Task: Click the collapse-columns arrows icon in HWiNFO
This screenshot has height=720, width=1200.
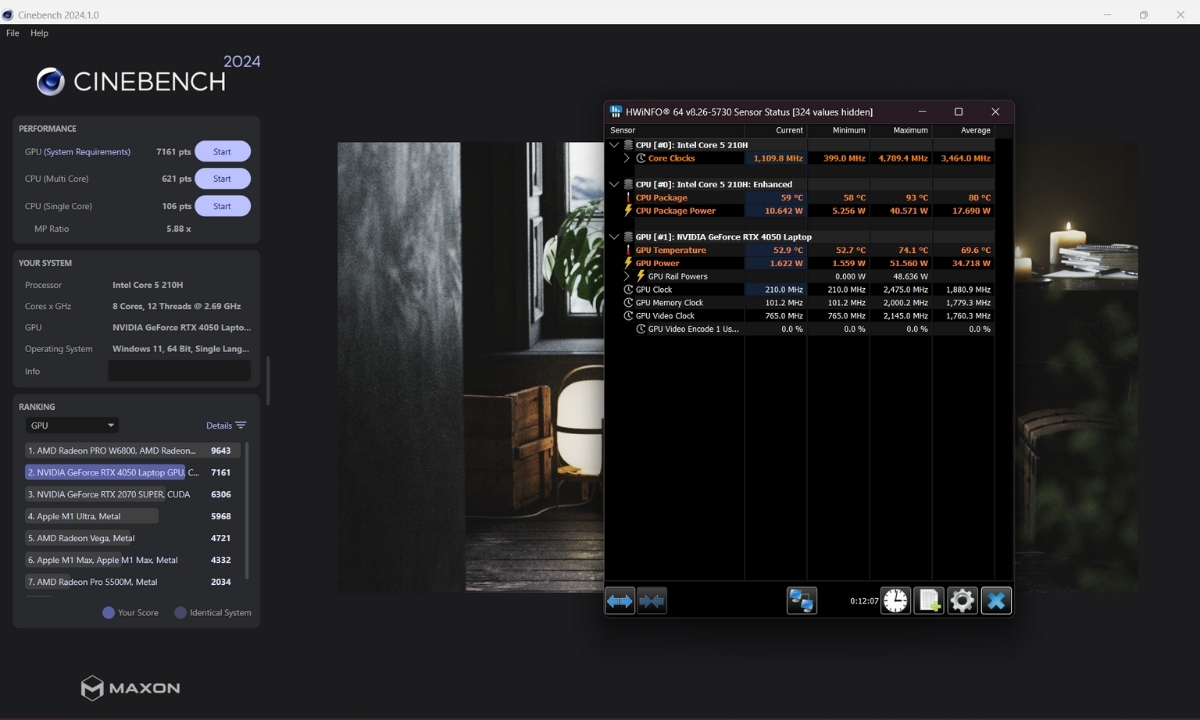Action: coord(652,601)
